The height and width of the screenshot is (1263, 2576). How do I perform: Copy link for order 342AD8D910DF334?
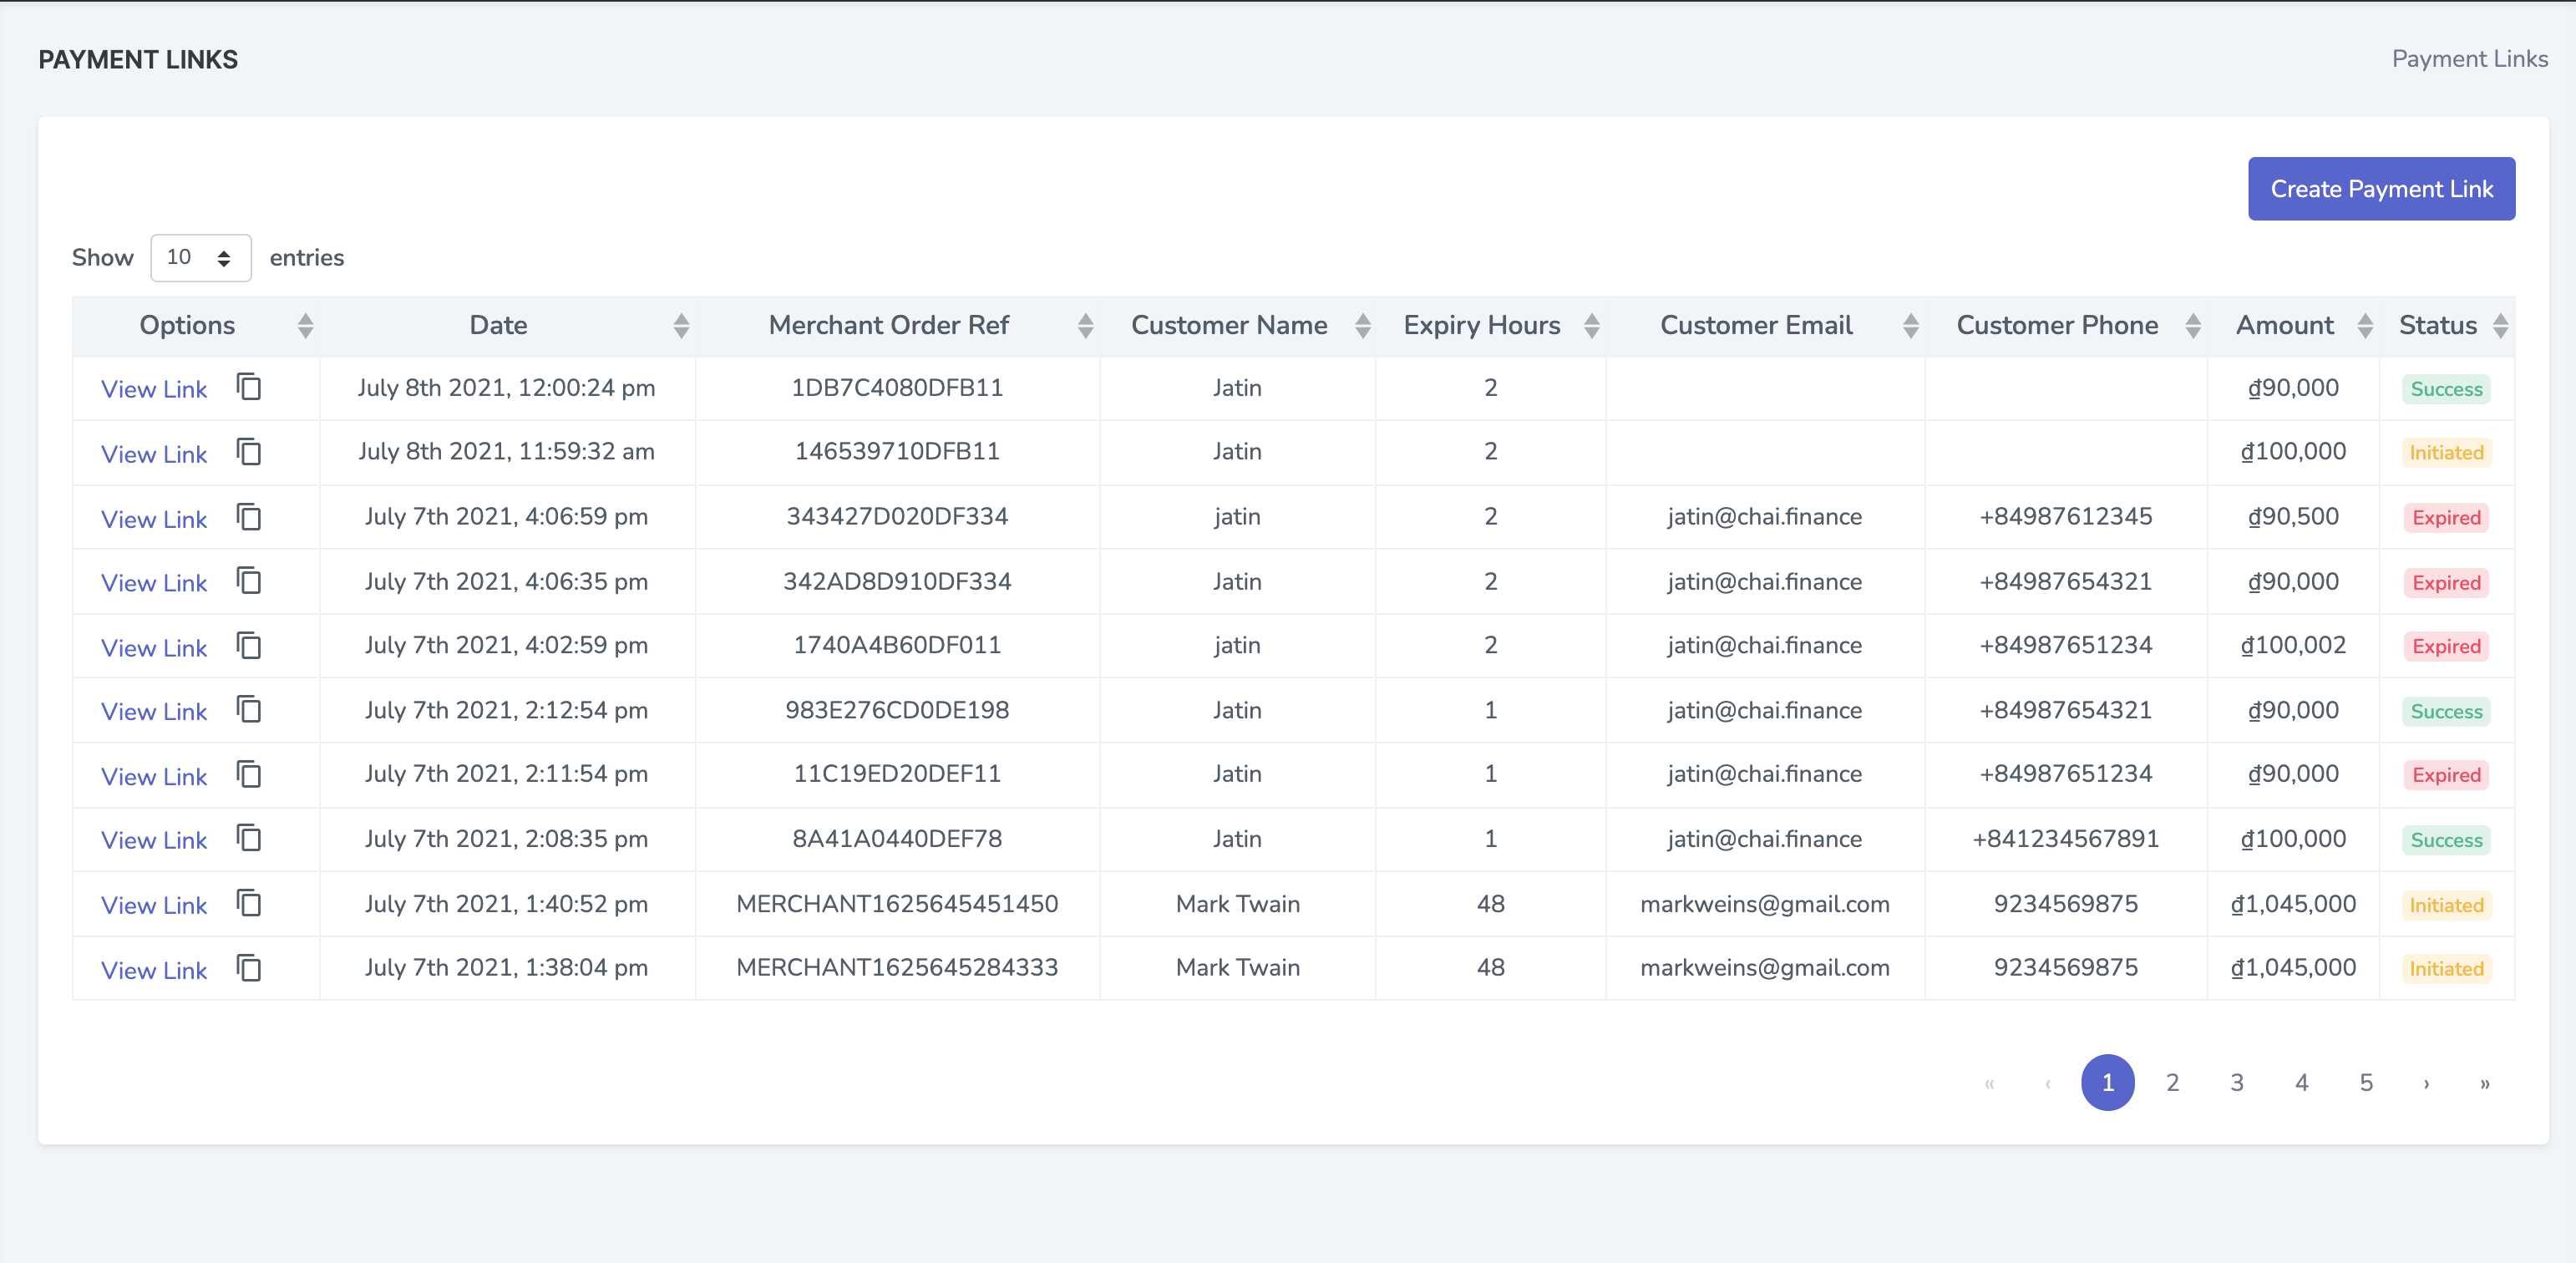(x=249, y=581)
